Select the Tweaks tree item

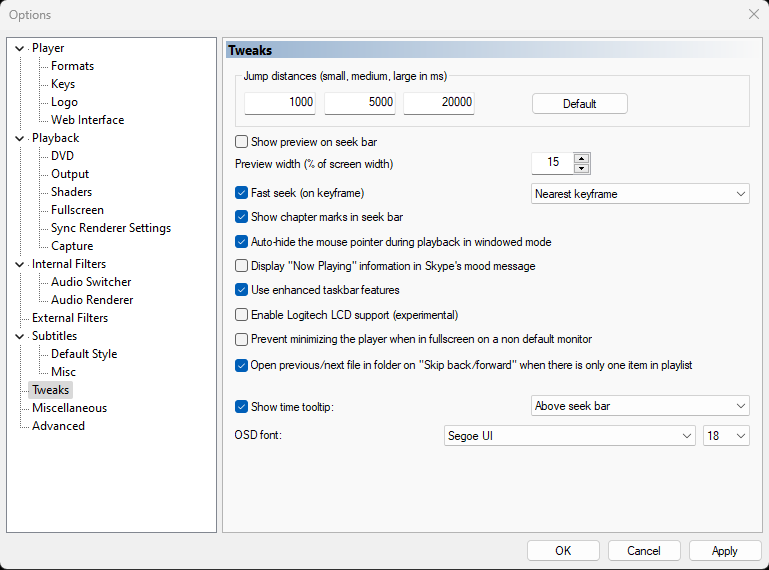[51, 390]
